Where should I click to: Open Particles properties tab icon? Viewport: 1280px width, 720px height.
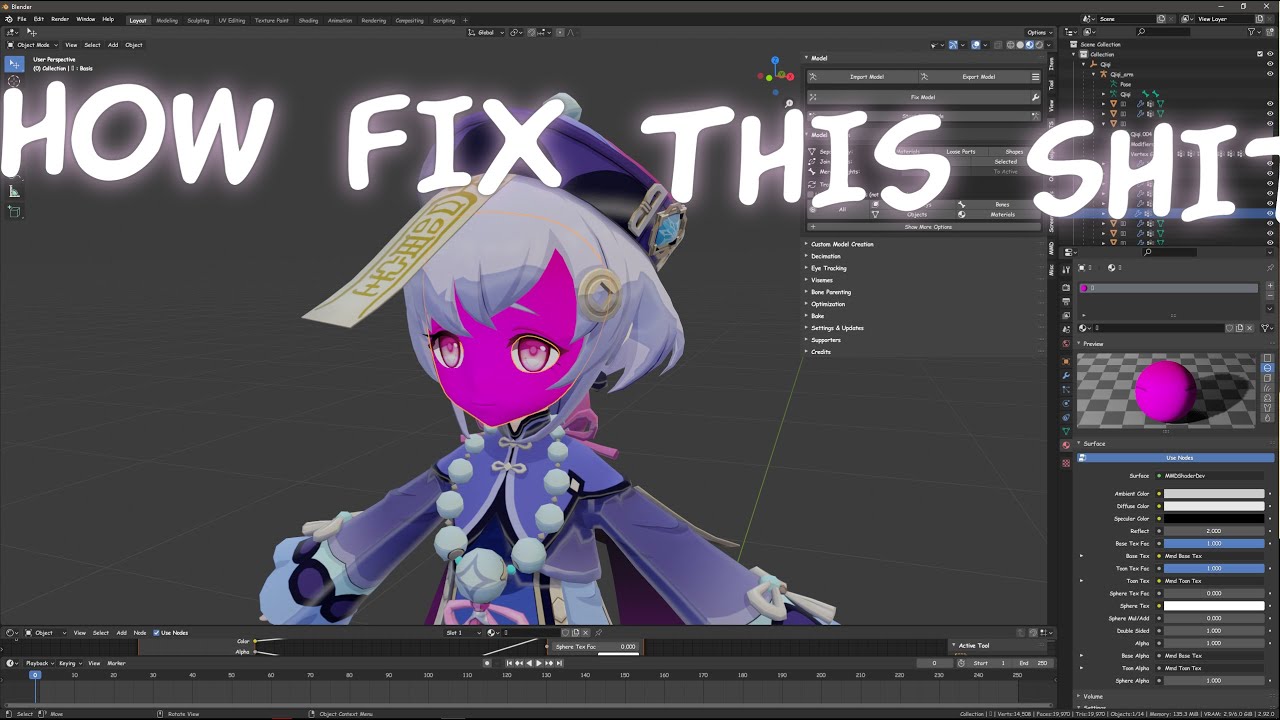1066,389
